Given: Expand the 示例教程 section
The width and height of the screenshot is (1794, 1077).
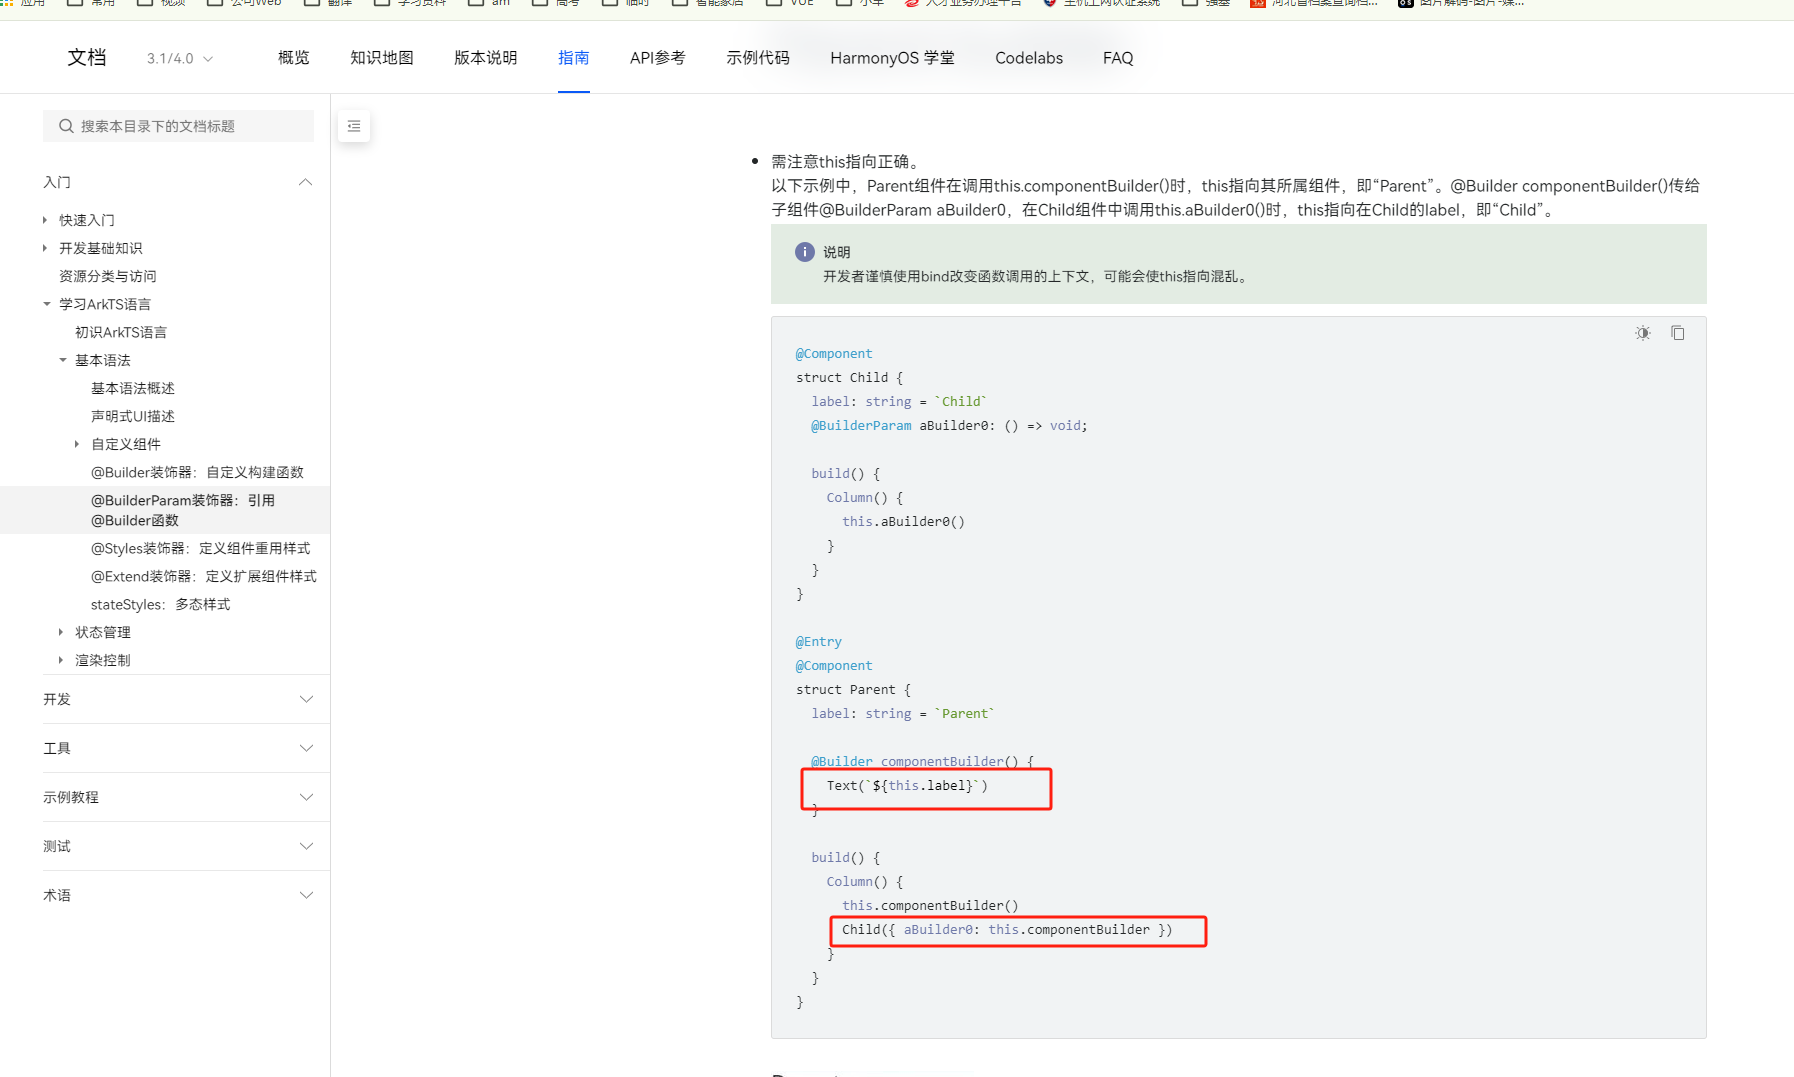Looking at the screenshot, I should click(306, 797).
